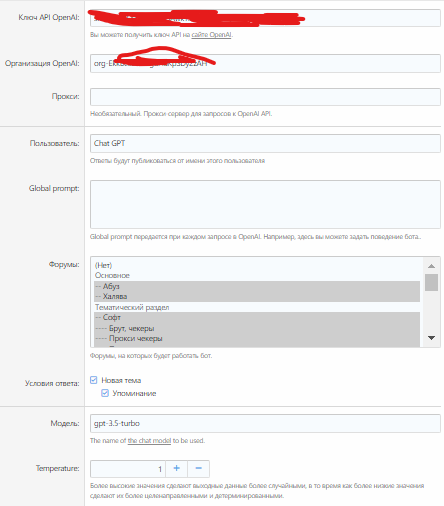Toggle the Упоминание checkbox

coord(105,393)
